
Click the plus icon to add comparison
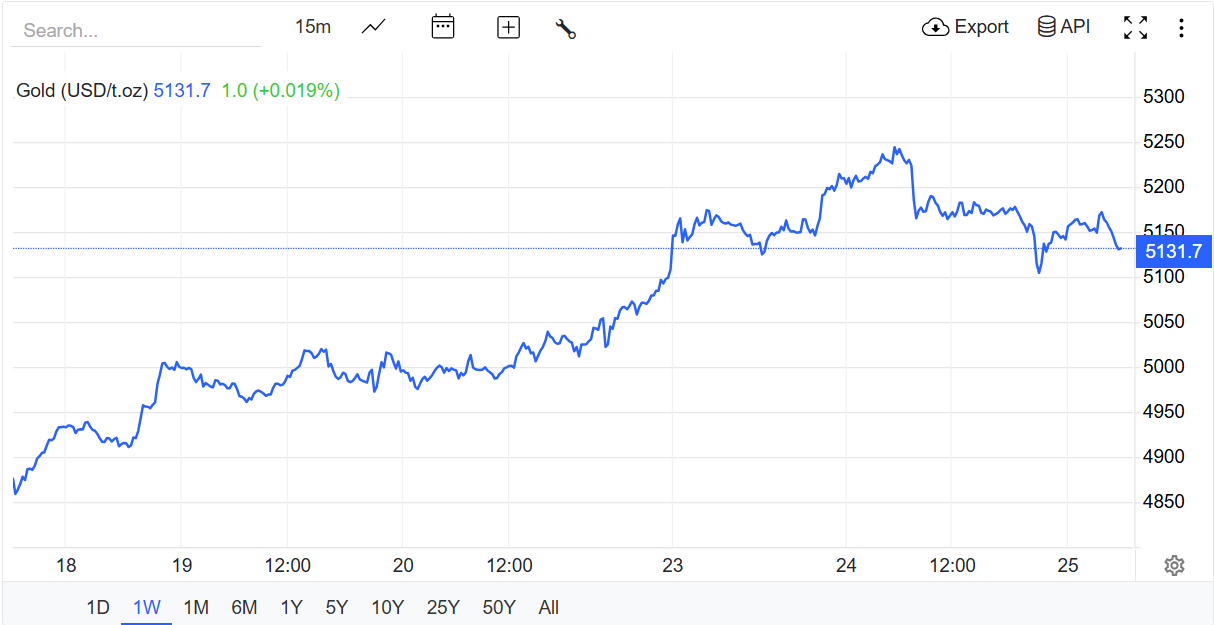509,27
